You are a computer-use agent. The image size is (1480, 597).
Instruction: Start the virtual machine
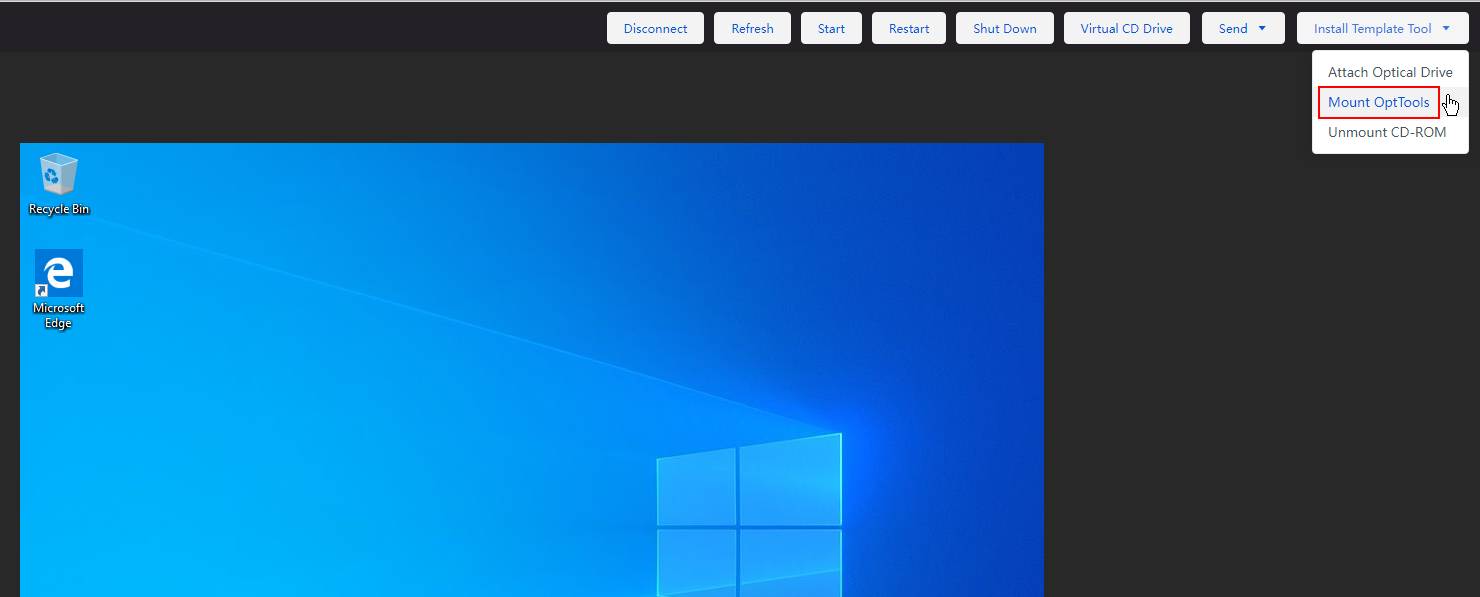click(831, 28)
